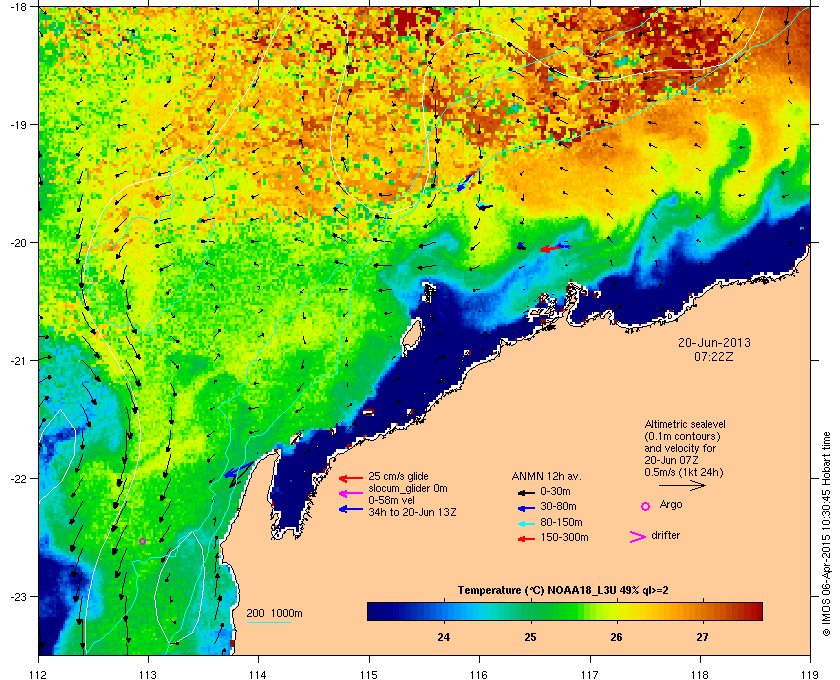Click the slocum_glider 0m label
The height and width of the screenshot is (680, 840).
[408, 489]
